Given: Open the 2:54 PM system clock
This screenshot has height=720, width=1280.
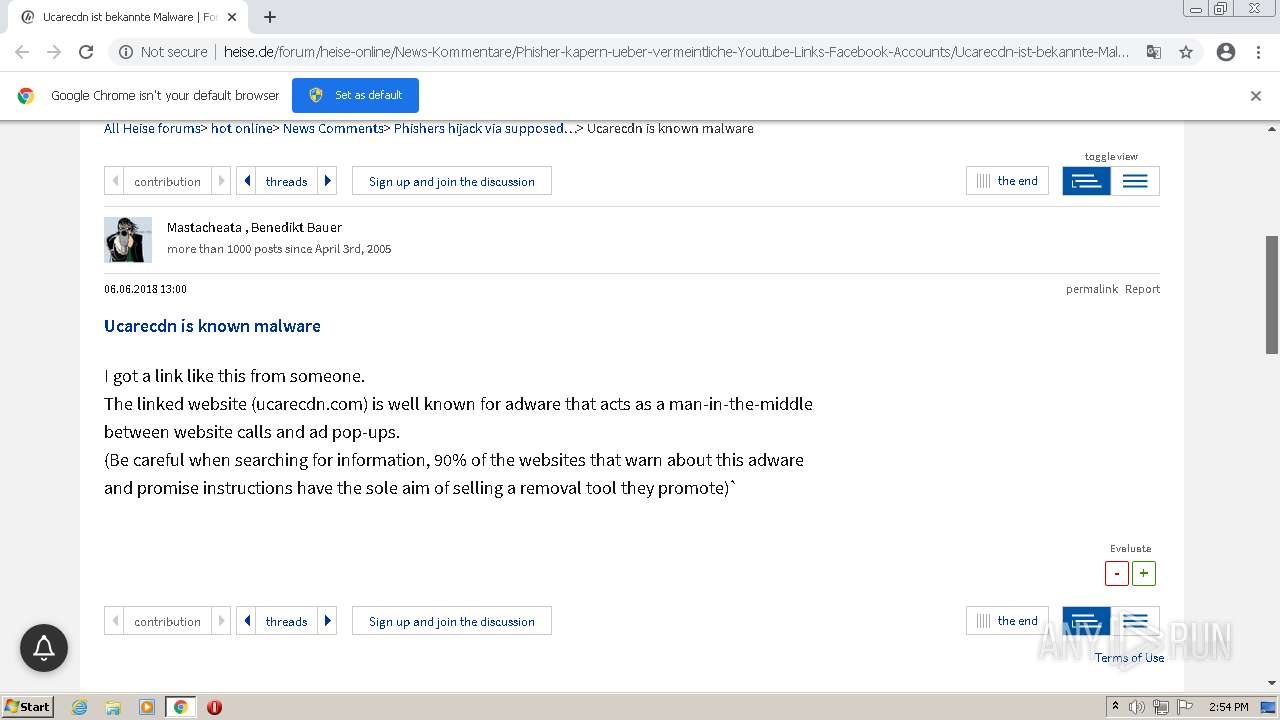Looking at the screenshot, I should 1228,707.
